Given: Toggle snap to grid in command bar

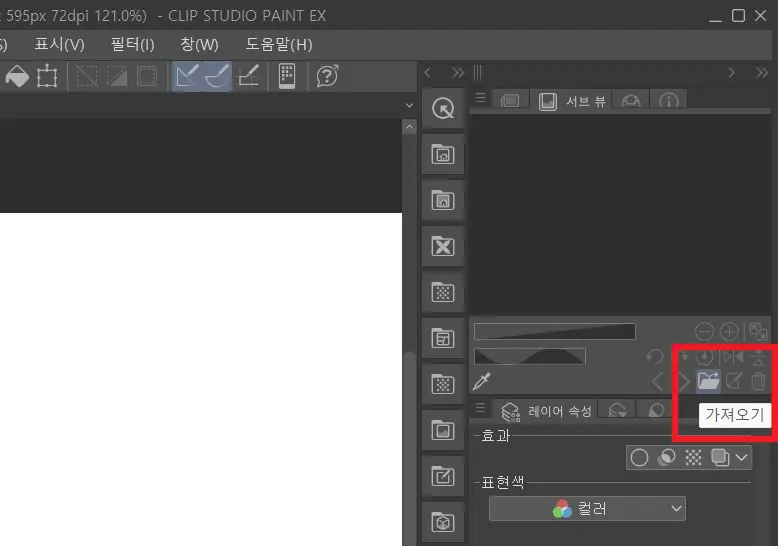Looking at the screenshot, I should 249,76.
